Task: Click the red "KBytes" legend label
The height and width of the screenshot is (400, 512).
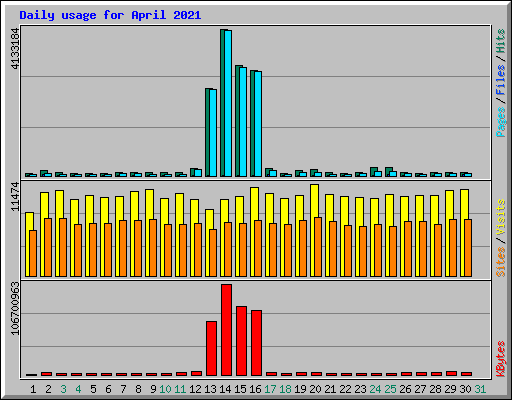Action: (501, 359)
